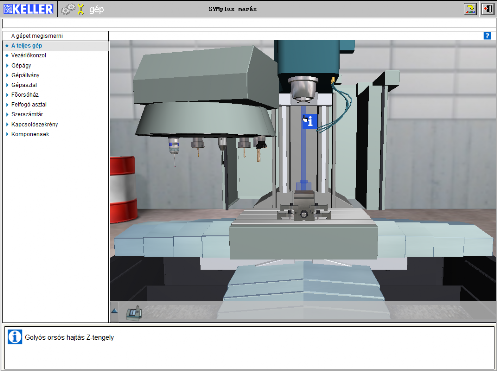
Task: Expand the Felfogó asztal tree node
Action: pos(7,104)
